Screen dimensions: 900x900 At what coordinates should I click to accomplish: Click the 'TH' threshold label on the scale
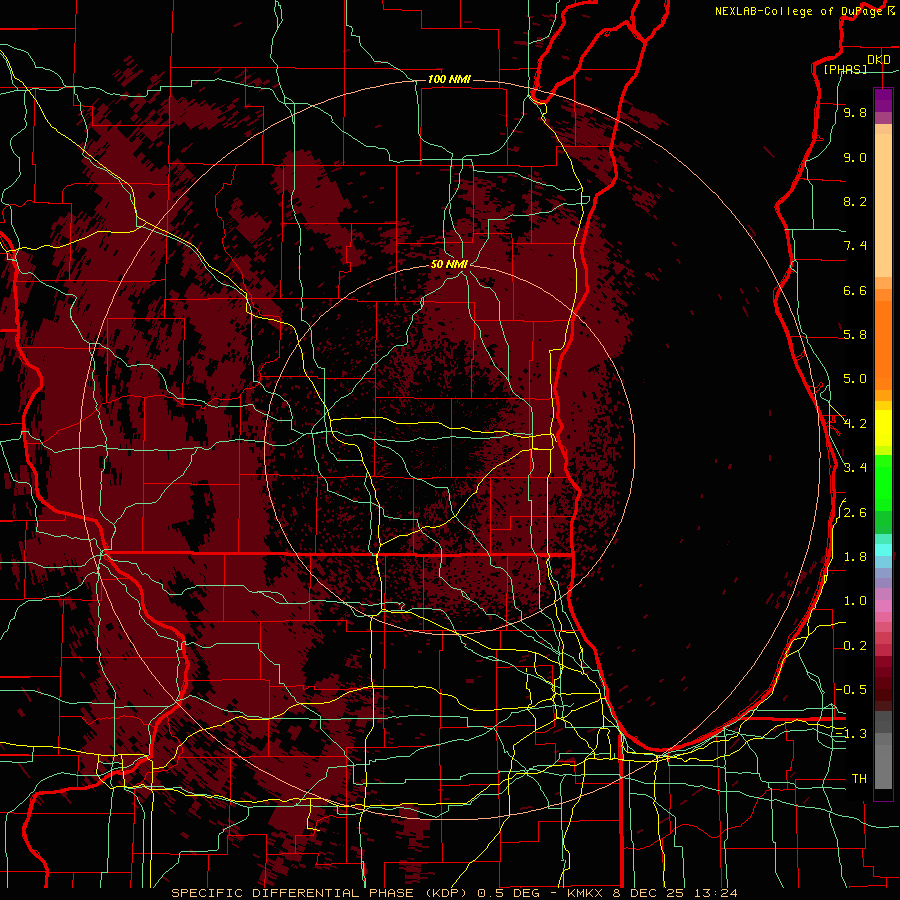pos(859,778)
